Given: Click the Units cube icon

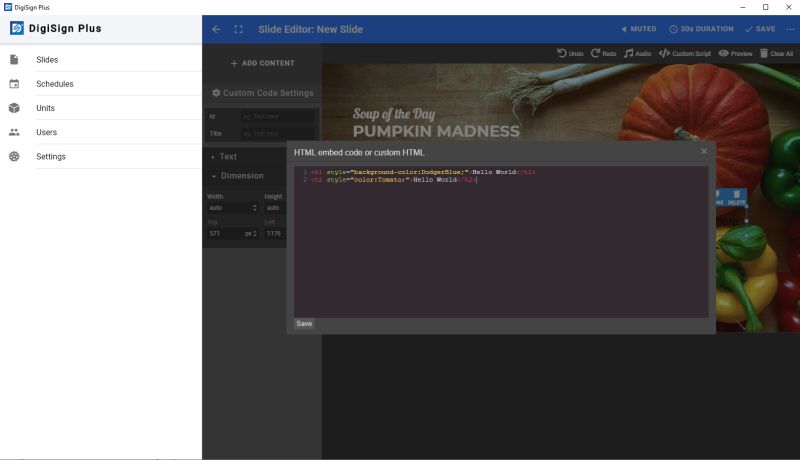Looking at the screenshot, I should (14, 108).
